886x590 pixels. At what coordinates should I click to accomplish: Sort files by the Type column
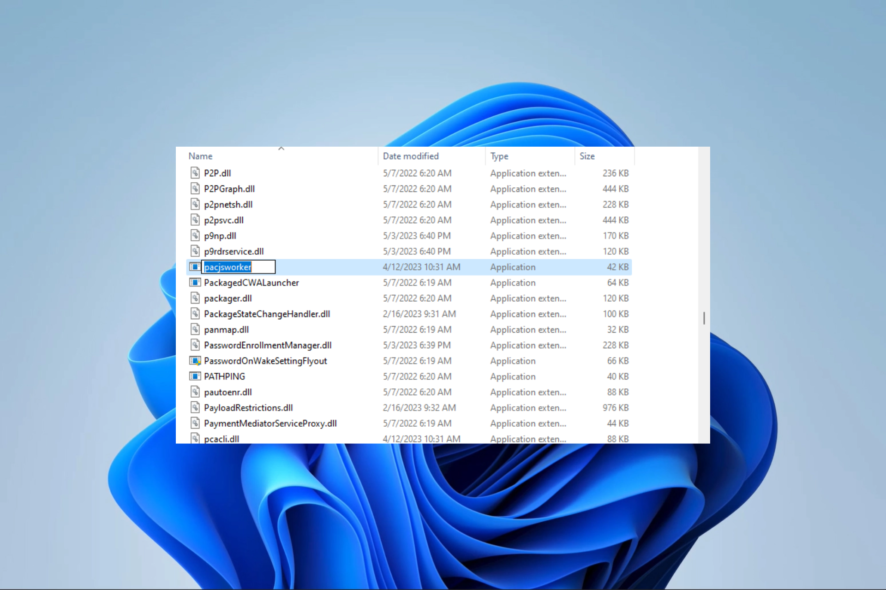pyautogui.click(x=500, y=156)
